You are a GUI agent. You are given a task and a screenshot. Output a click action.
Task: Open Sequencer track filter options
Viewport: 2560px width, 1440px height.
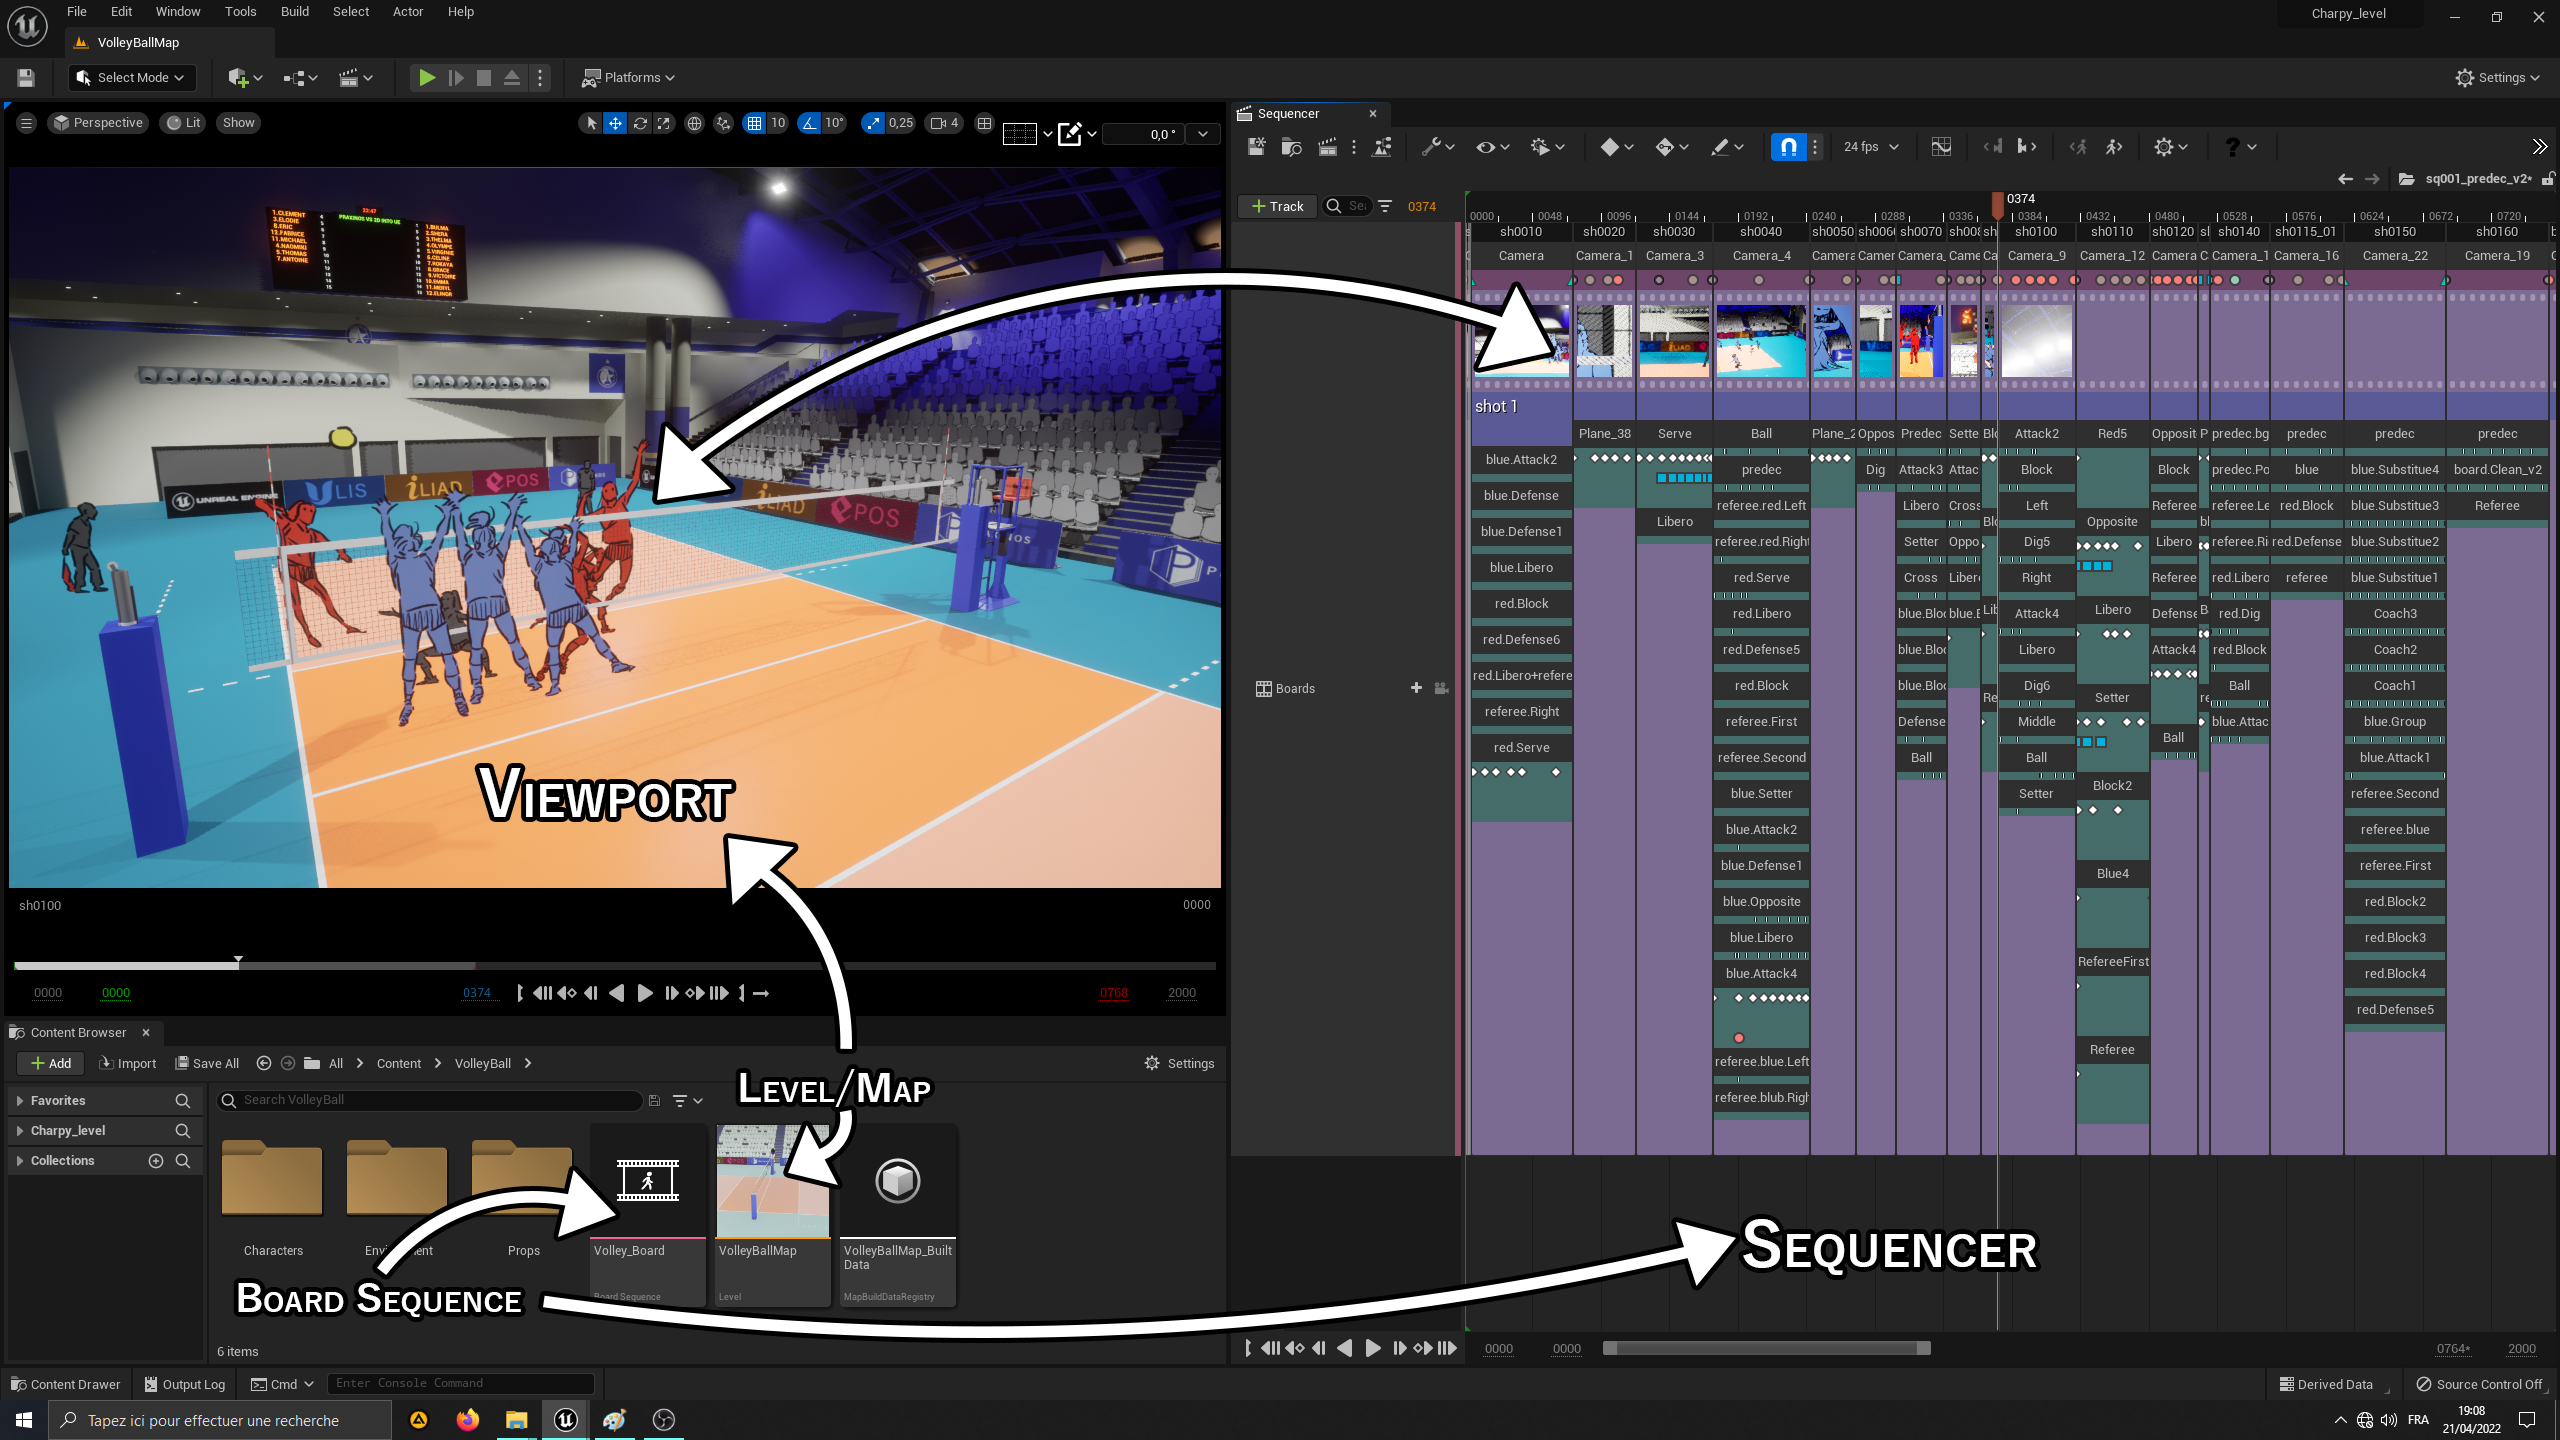click(1385, 206)
